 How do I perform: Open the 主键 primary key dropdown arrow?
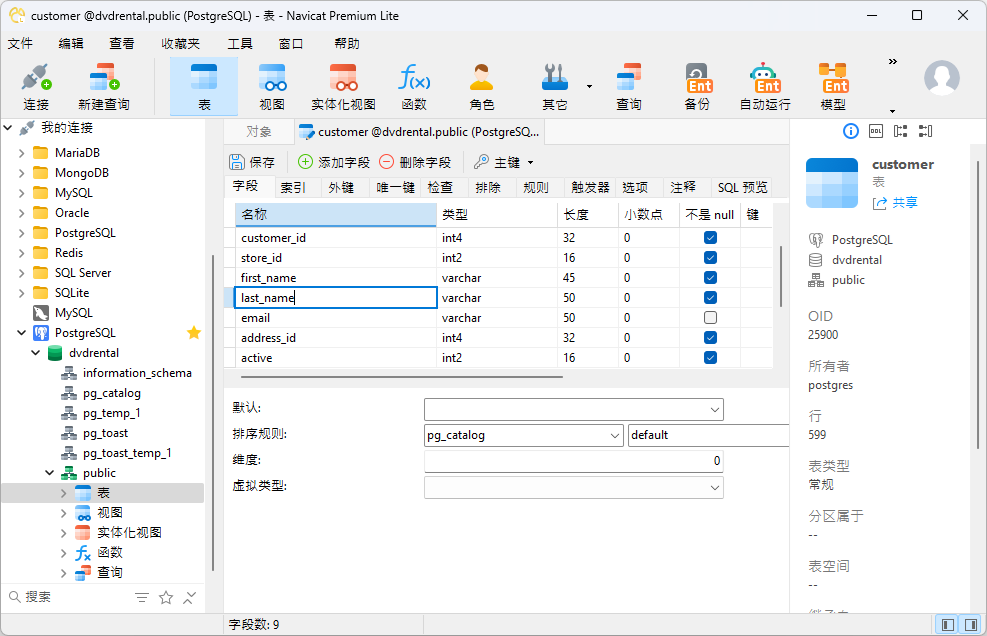(531, 162)
